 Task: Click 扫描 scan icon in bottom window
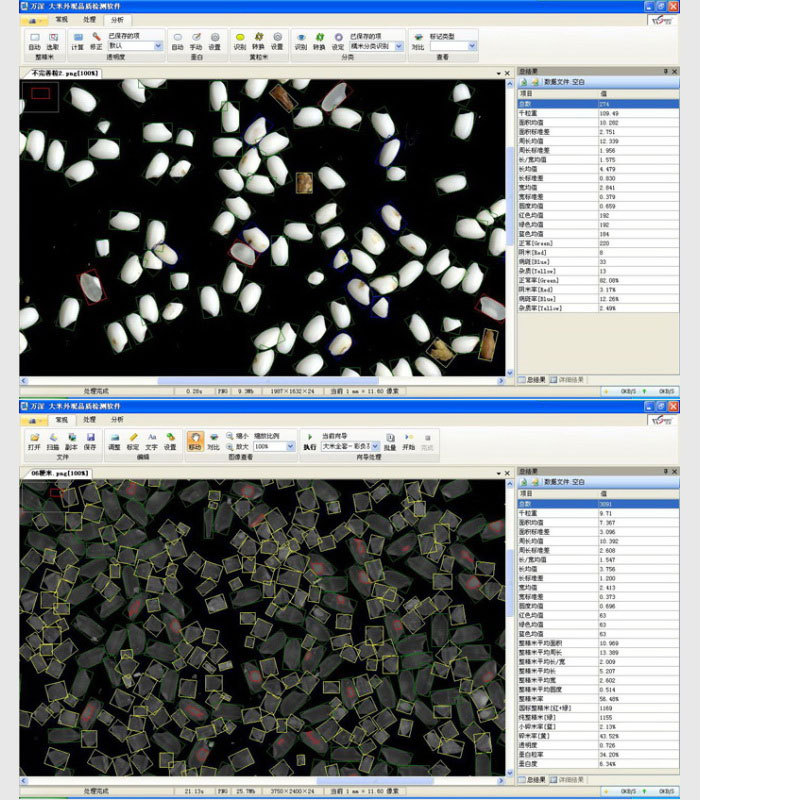tap(53, 441)
